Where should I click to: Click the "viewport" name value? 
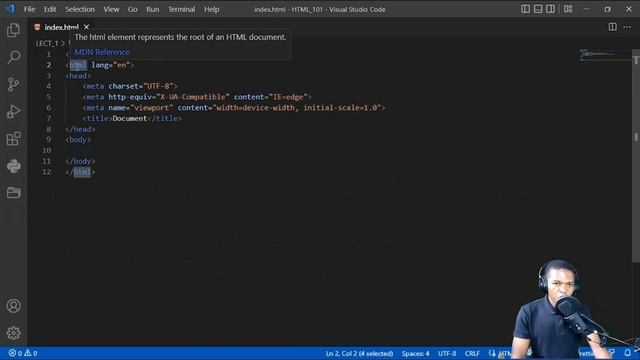pos(151,108)
